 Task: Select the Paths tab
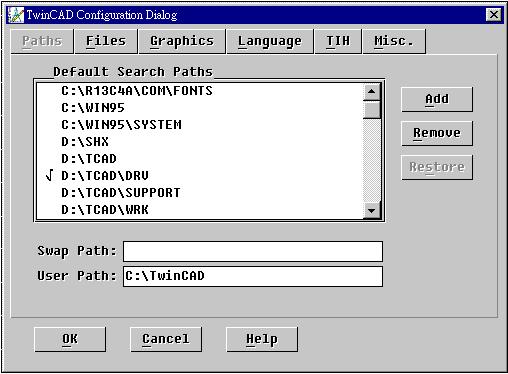[x=42, y=41]
